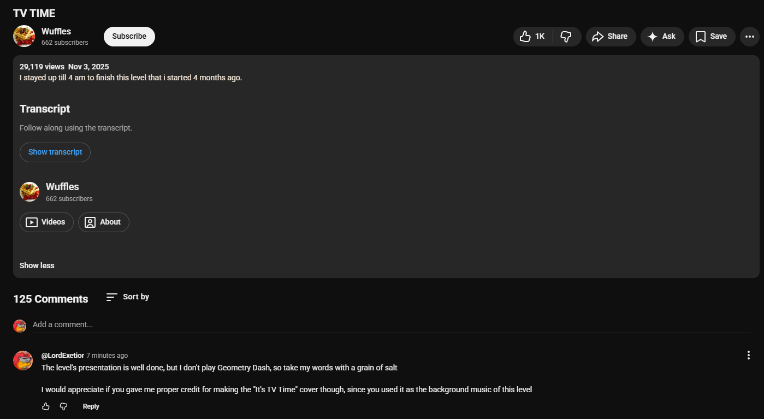Subscribe to the Wuffles channel
764x419 pixels.
point(129,37)
